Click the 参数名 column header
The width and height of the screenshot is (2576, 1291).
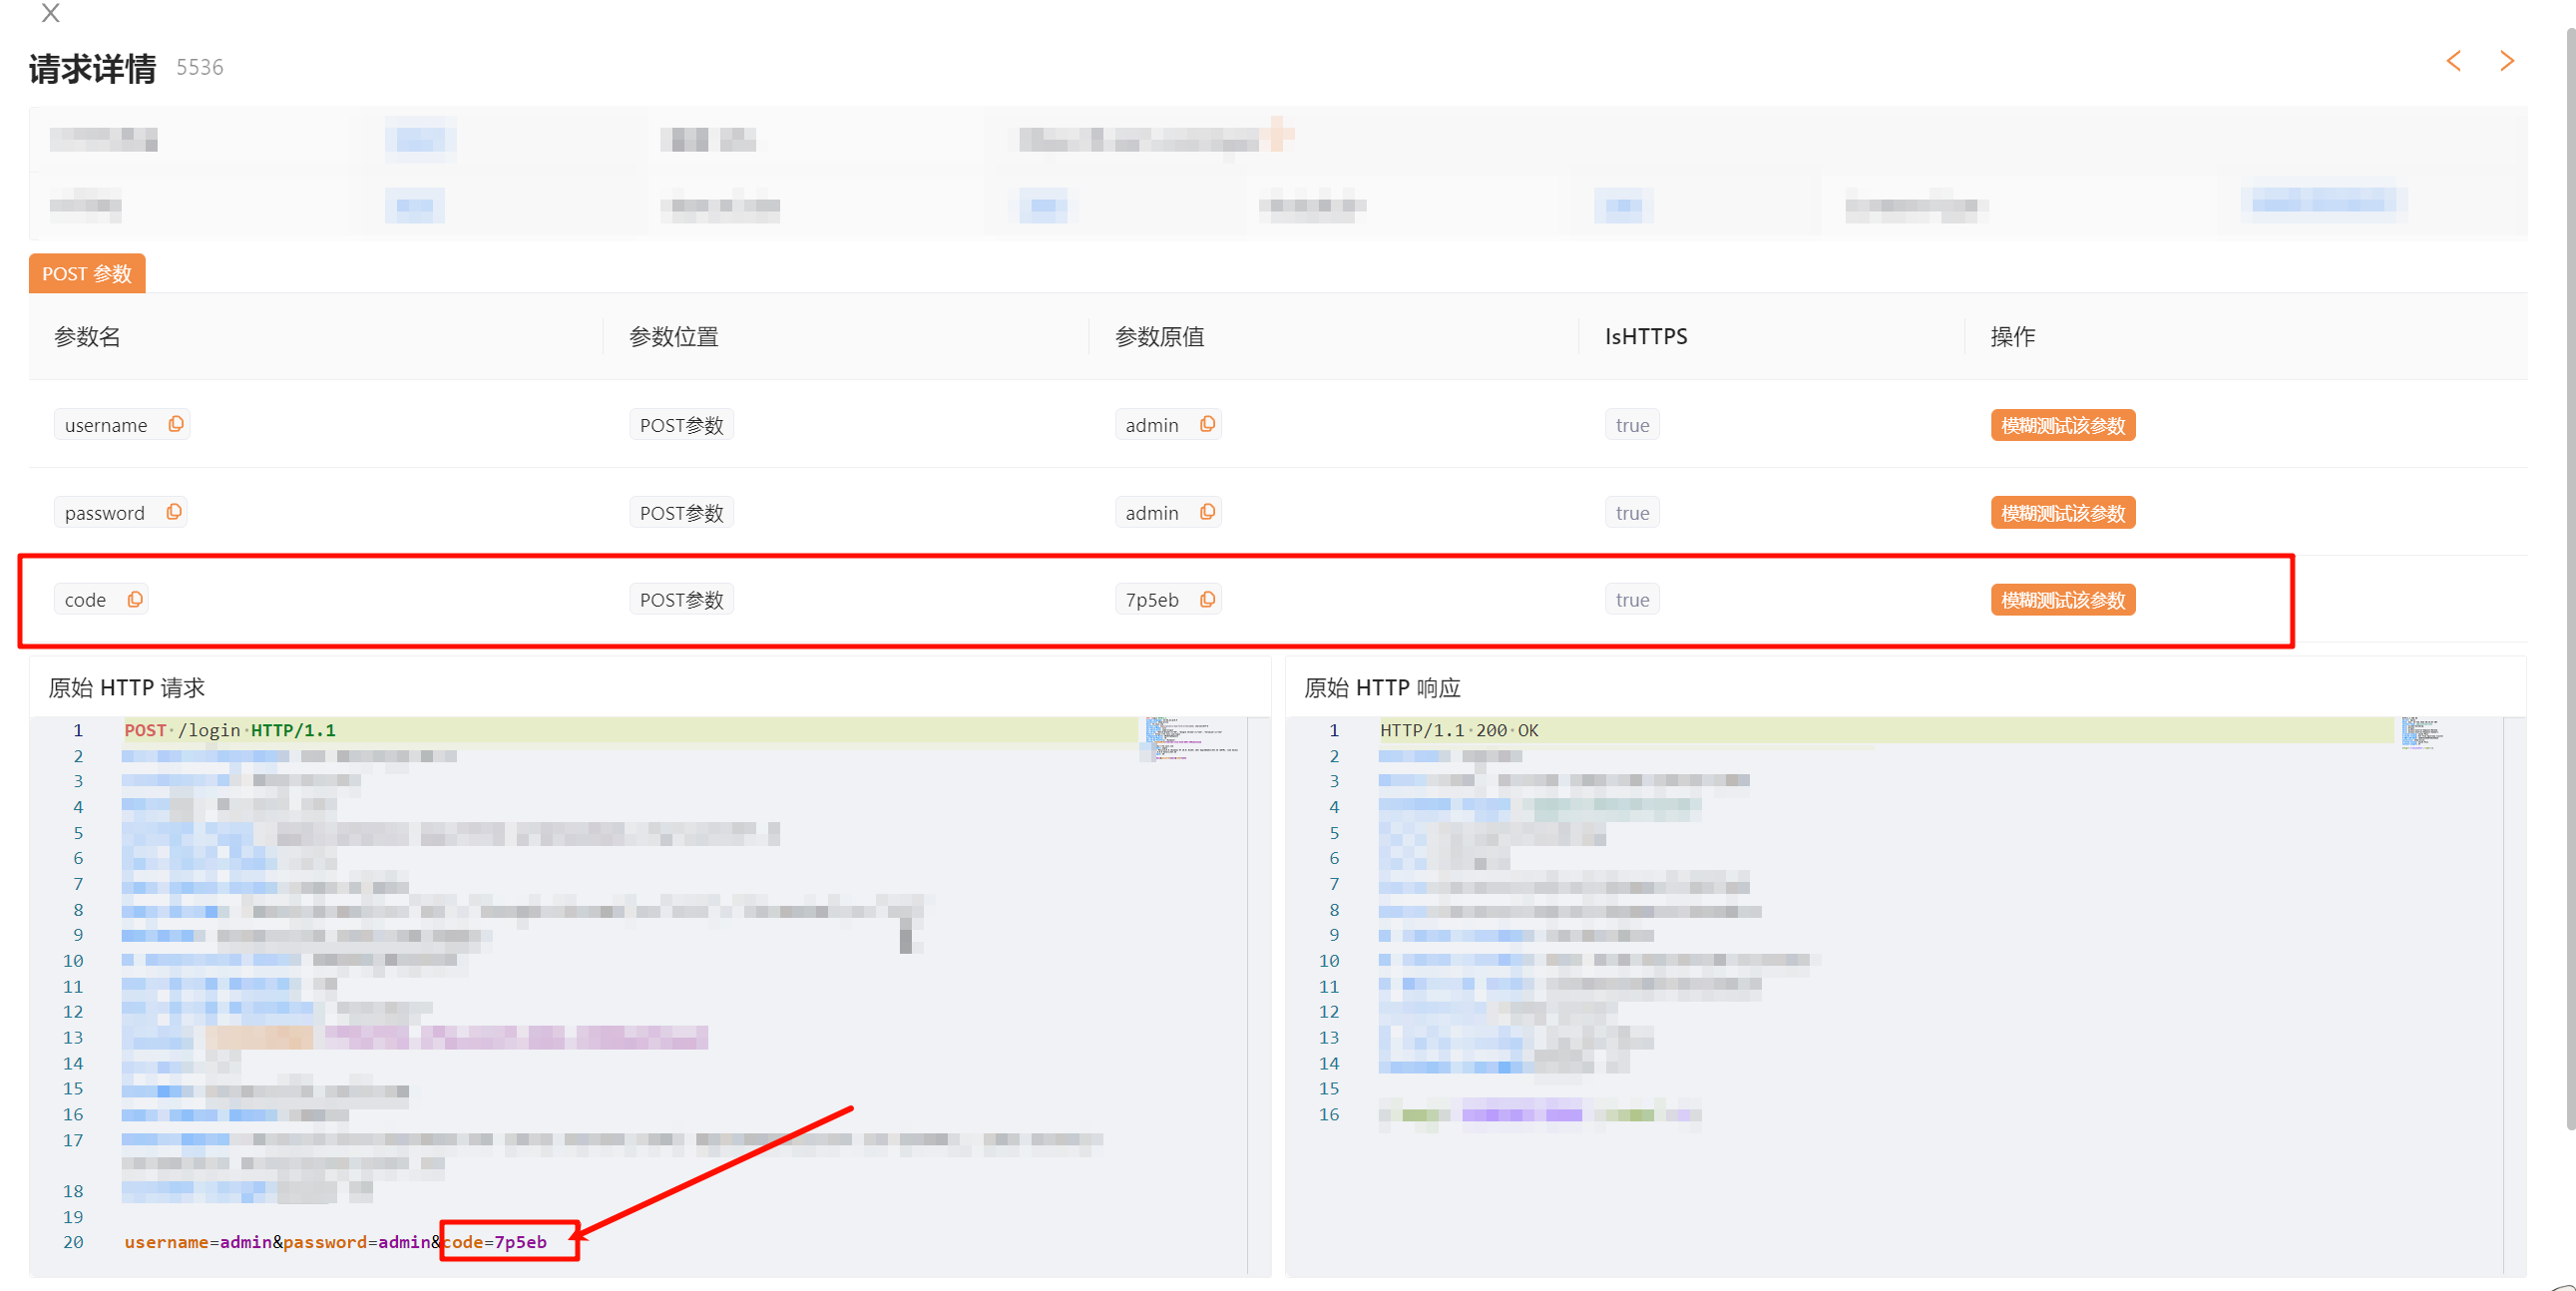coord(87,337)
